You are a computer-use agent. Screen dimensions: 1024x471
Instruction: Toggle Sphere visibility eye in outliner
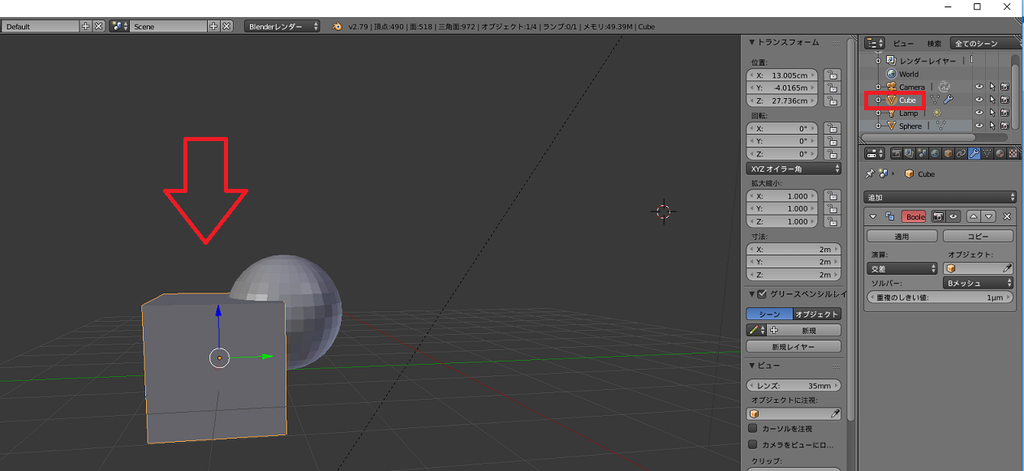(x=979, y=126)
